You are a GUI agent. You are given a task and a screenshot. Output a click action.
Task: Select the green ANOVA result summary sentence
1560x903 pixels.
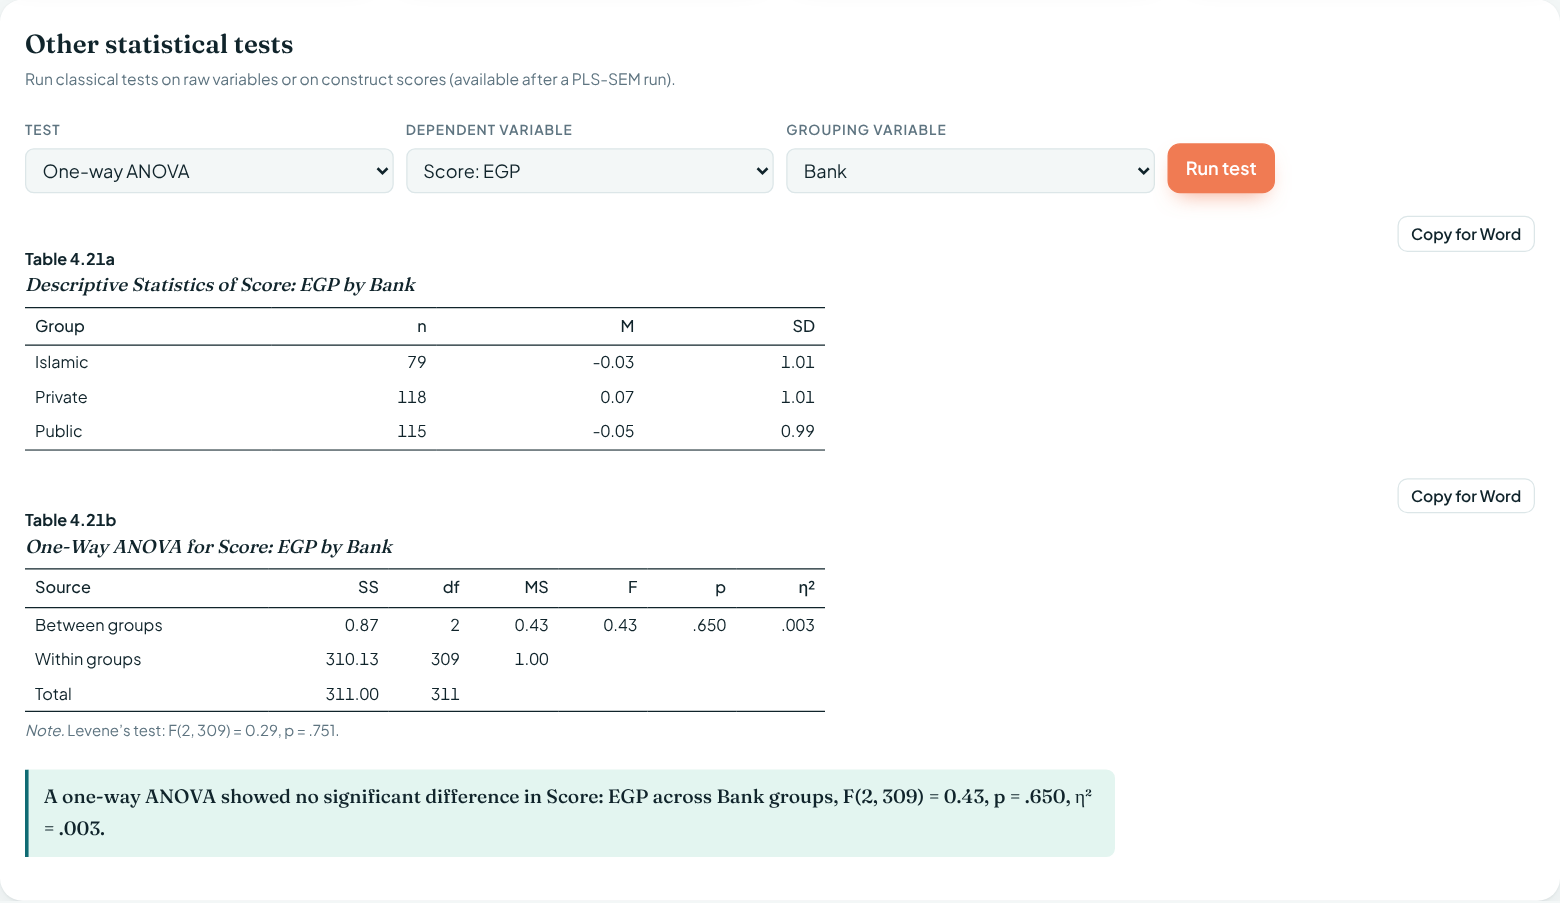570,813
